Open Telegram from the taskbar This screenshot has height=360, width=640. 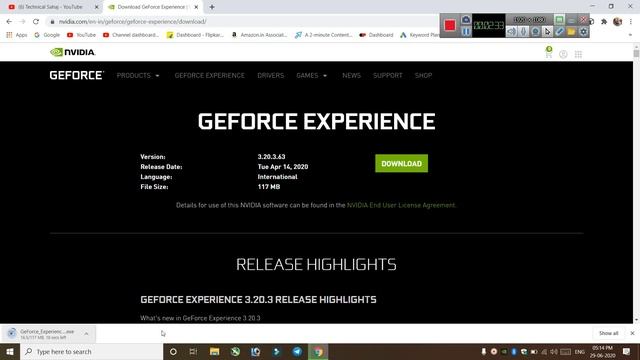click(x=297, y=352)
